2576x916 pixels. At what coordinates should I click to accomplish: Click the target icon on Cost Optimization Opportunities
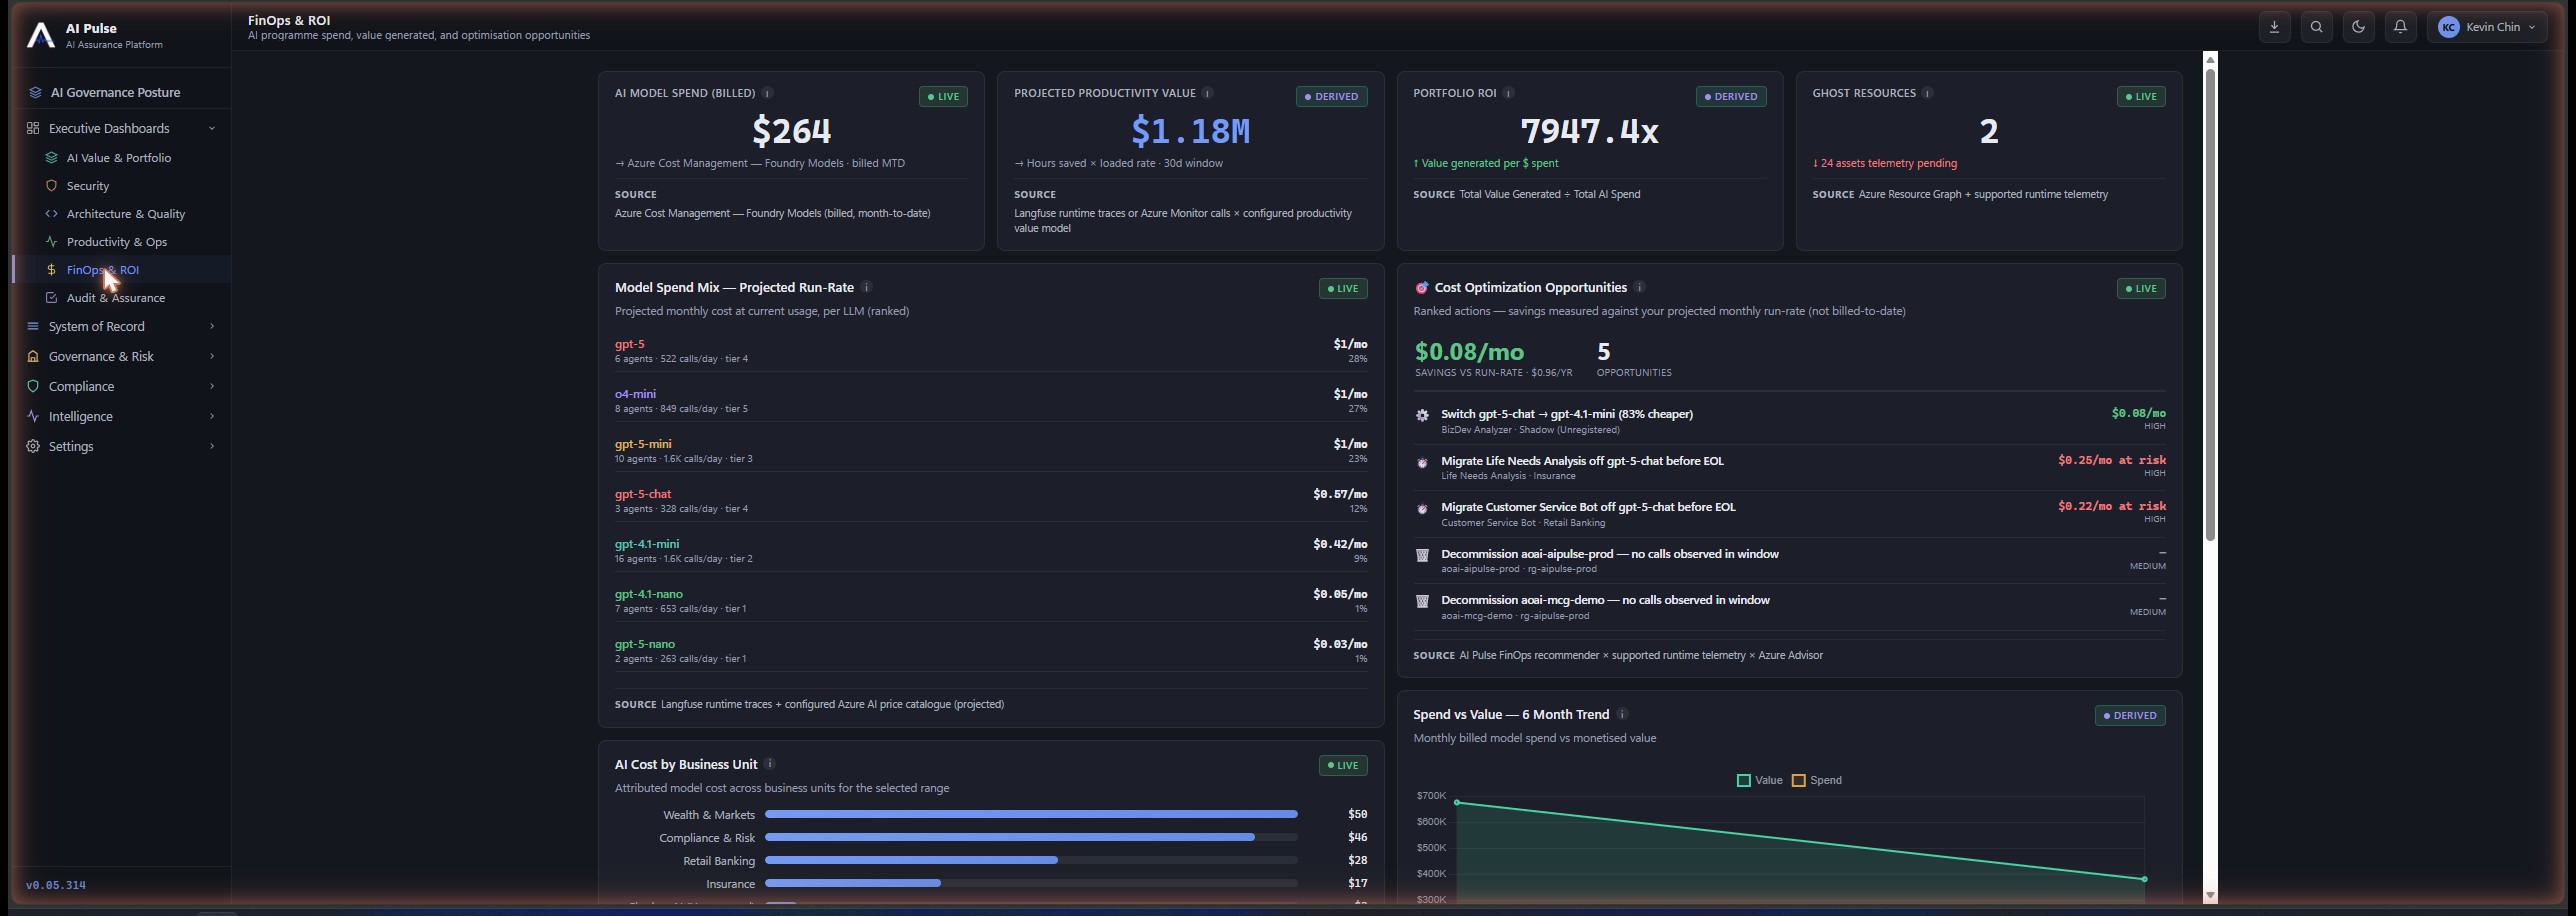pyautogui.click(x=1422, y=288)
